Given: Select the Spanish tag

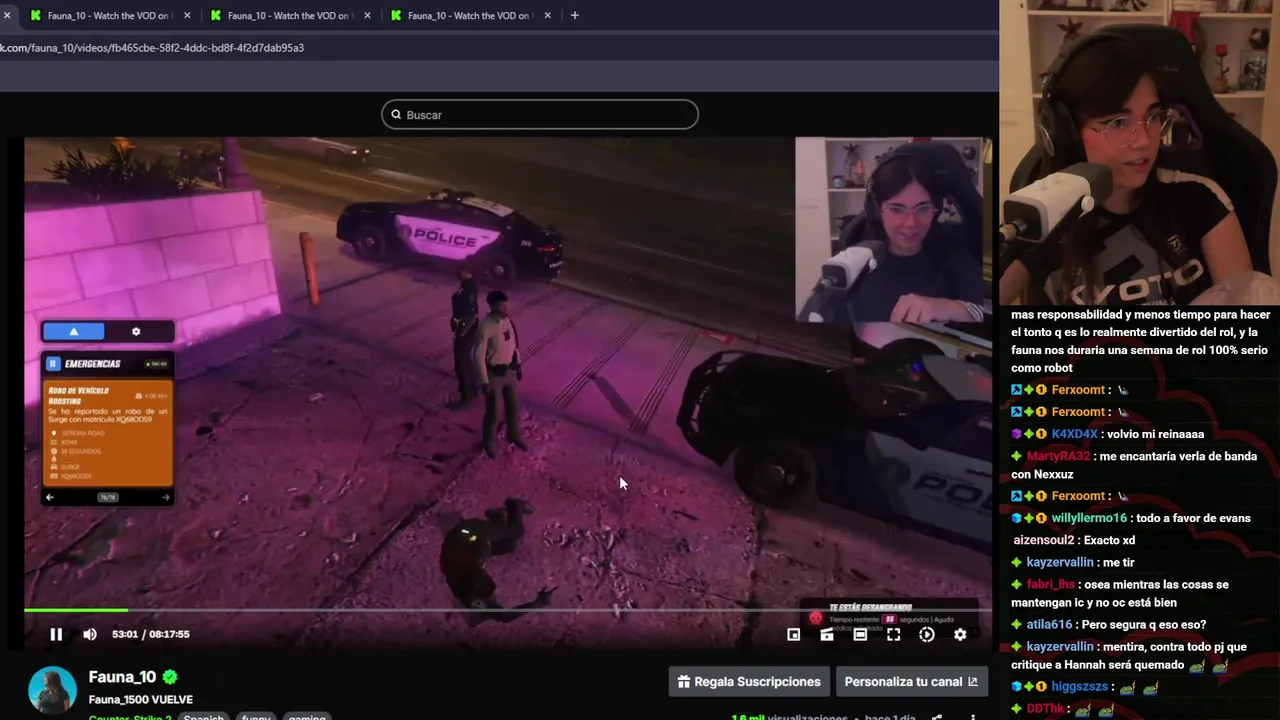Looking at the screenshot, I should coord(204,717).
